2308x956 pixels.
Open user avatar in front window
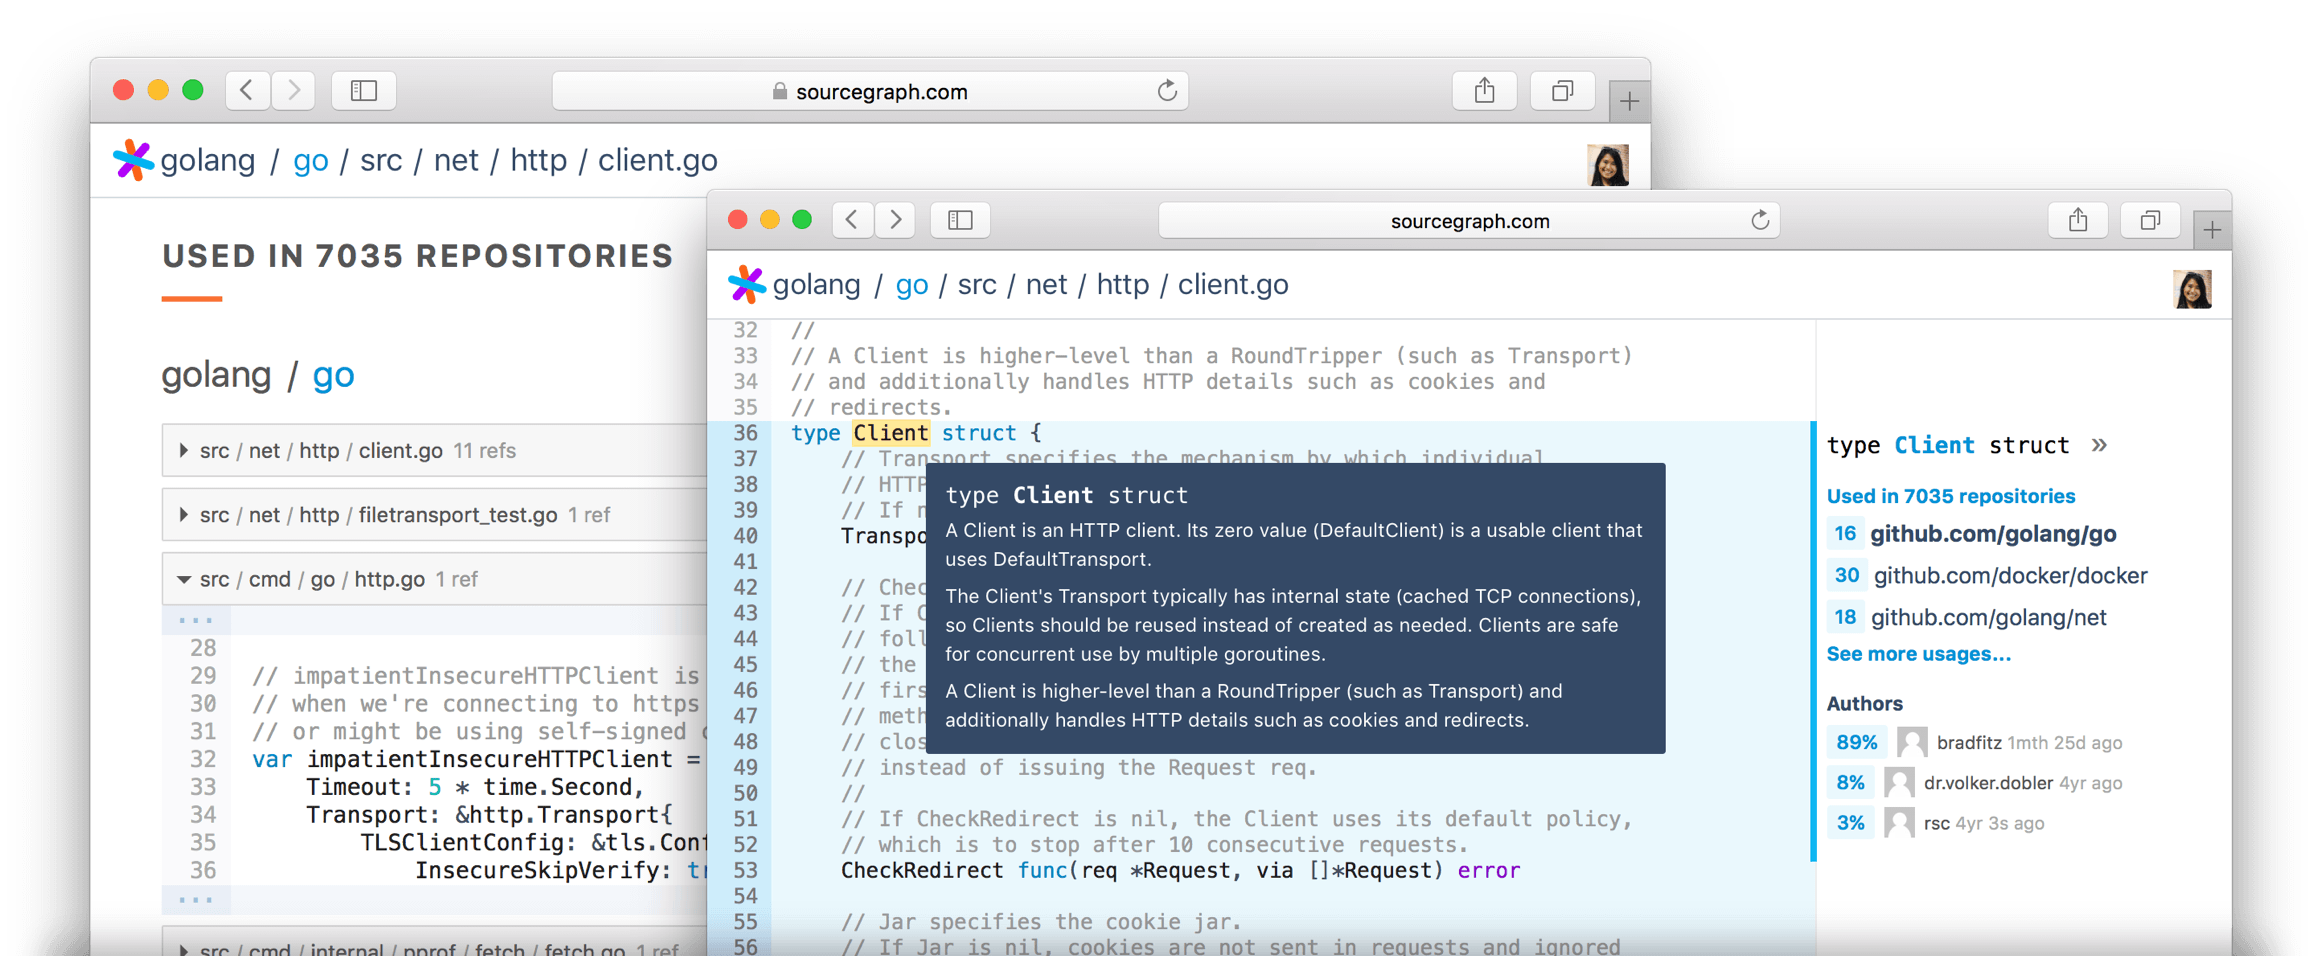coord(2192,289)
